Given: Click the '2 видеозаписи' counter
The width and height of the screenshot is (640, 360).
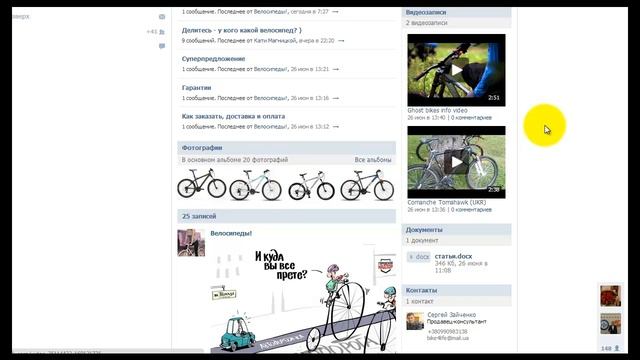Looking at the screenshot, I should tap(427, 23).
